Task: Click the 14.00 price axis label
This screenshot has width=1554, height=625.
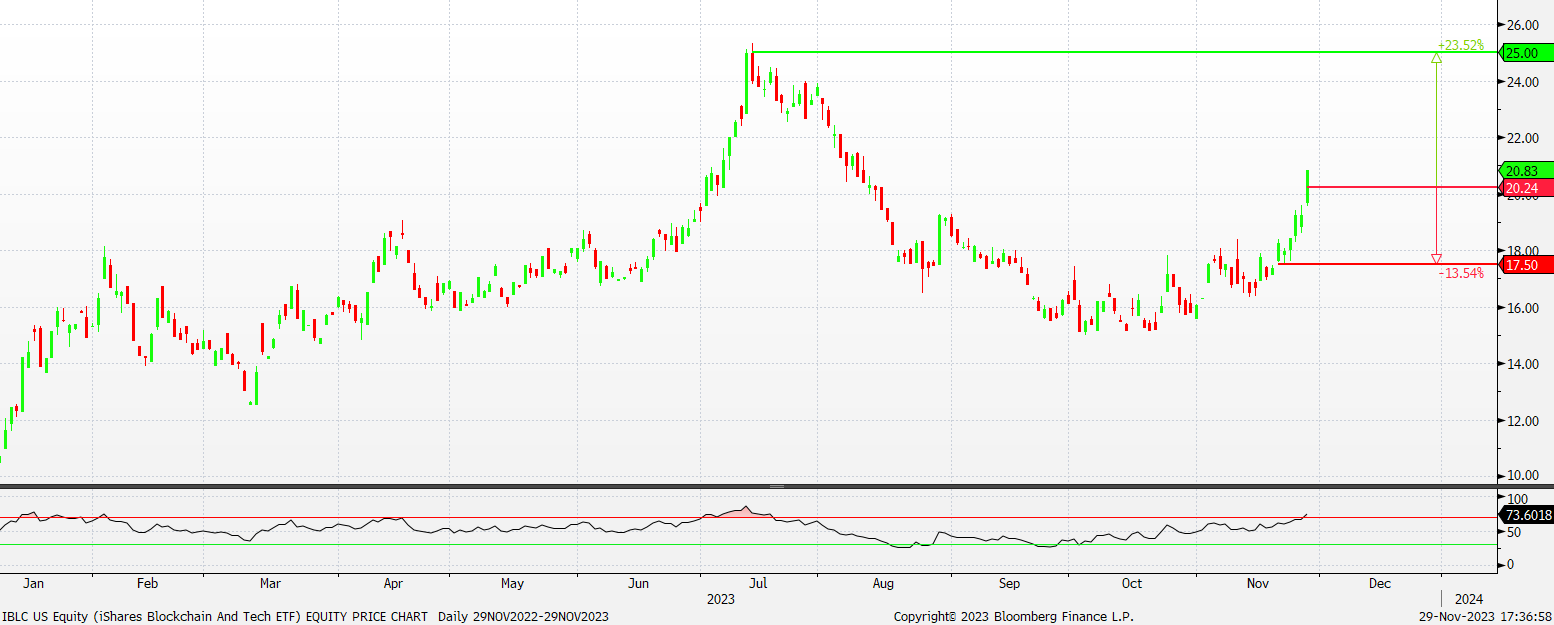Action: tap(1521, 364)
